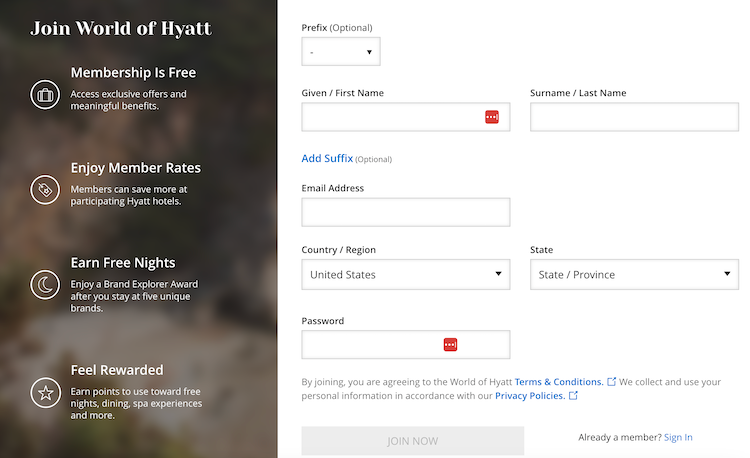The image size is (750, 458).
Task: Click the 'Already a member?' text
Action: pyautogui.click(x=620, y=437)
